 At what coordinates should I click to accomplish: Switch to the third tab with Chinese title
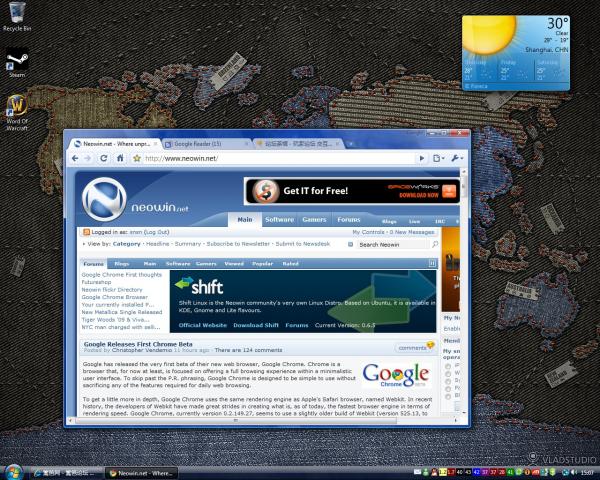pyautogui.click(x=298, y=144)
